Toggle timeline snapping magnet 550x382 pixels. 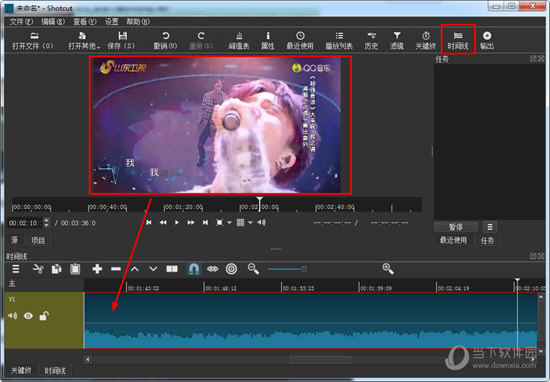tap(194, 269)
